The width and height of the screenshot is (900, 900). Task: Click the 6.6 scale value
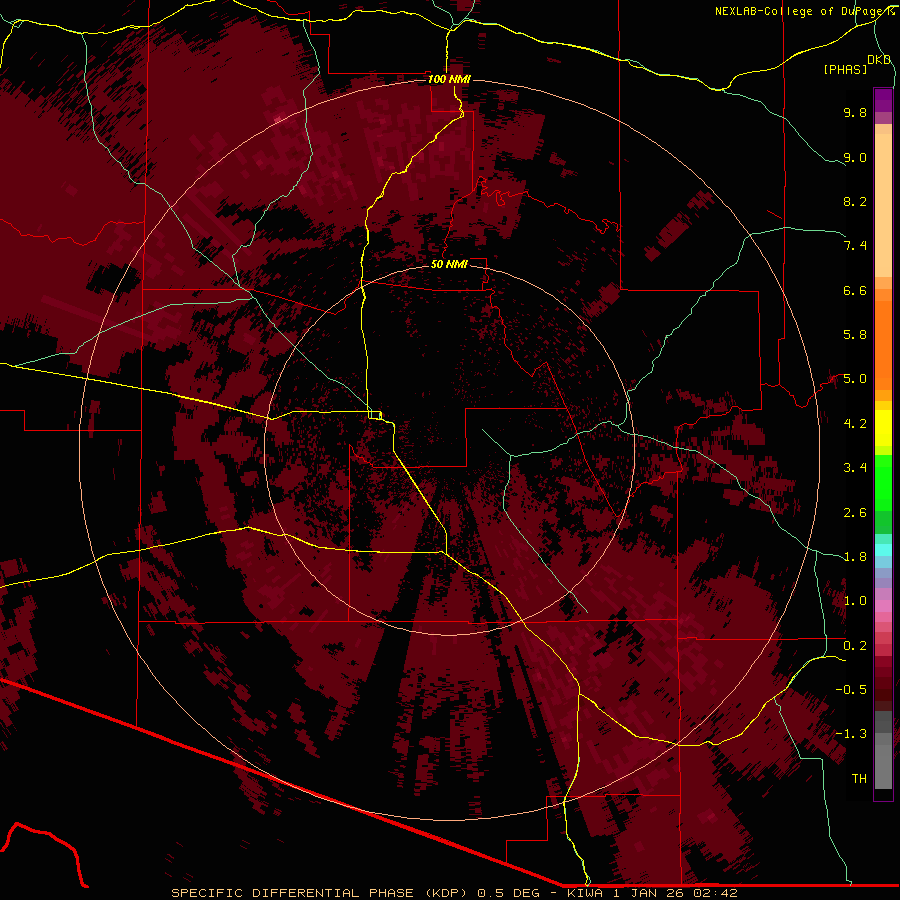[855, 290]
